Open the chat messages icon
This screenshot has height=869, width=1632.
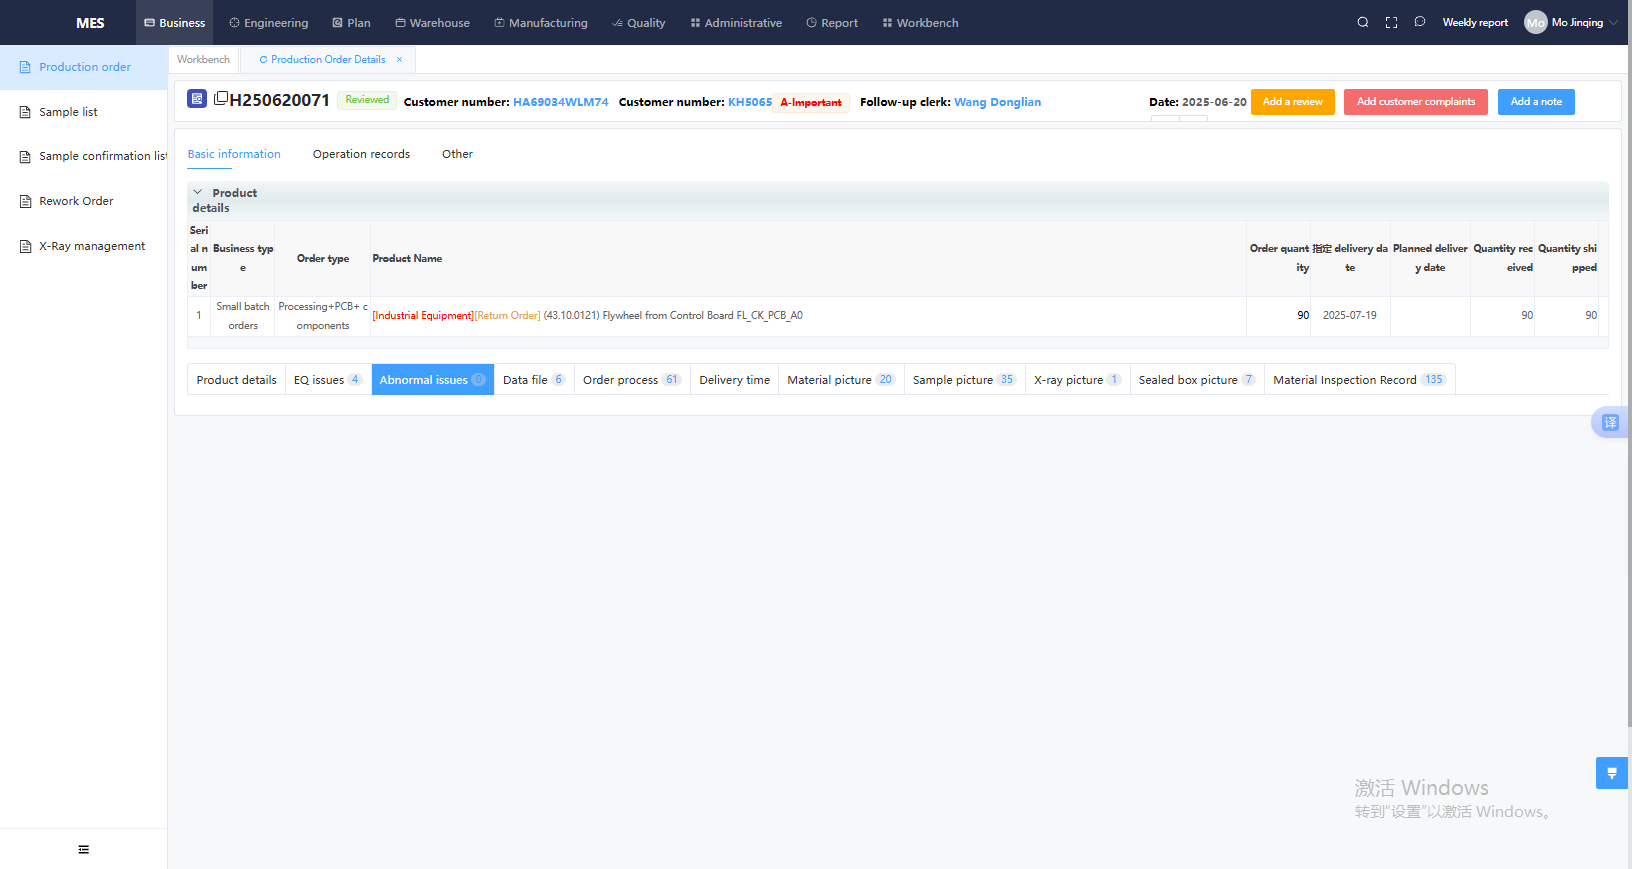click(x=1419, y=22)
